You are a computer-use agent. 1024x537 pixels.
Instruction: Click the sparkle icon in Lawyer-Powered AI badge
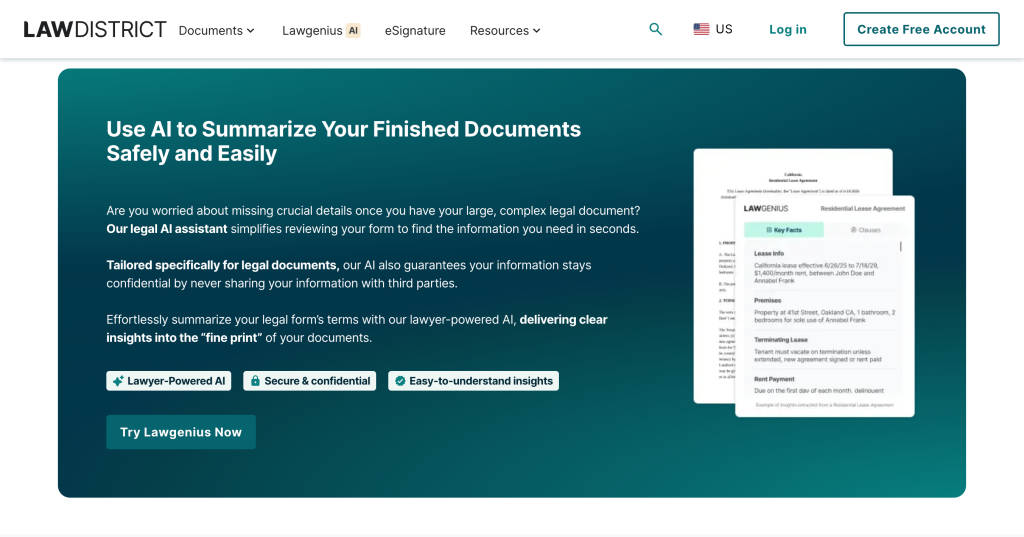[118, 381]
